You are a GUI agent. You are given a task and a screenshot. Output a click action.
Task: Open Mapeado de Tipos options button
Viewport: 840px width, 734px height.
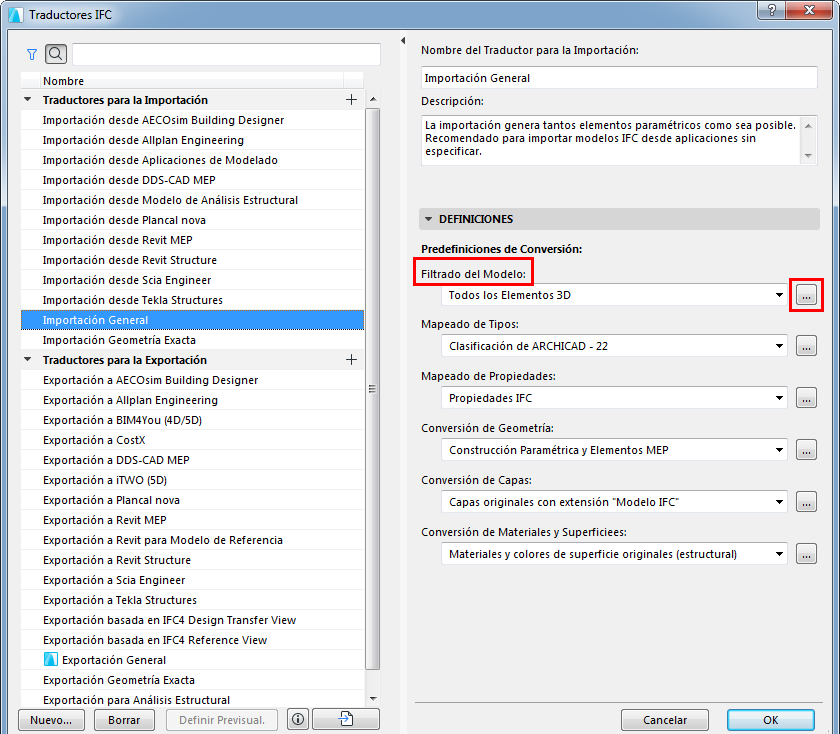pyautogui.click(x=806, y=346)
